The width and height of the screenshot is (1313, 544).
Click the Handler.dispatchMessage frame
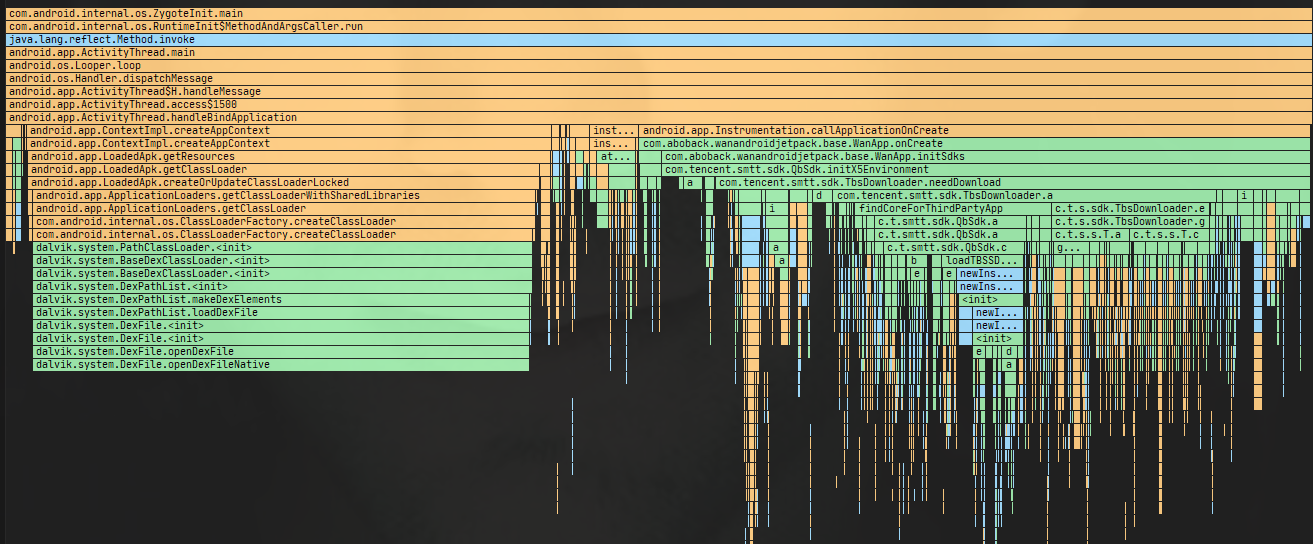400,78
